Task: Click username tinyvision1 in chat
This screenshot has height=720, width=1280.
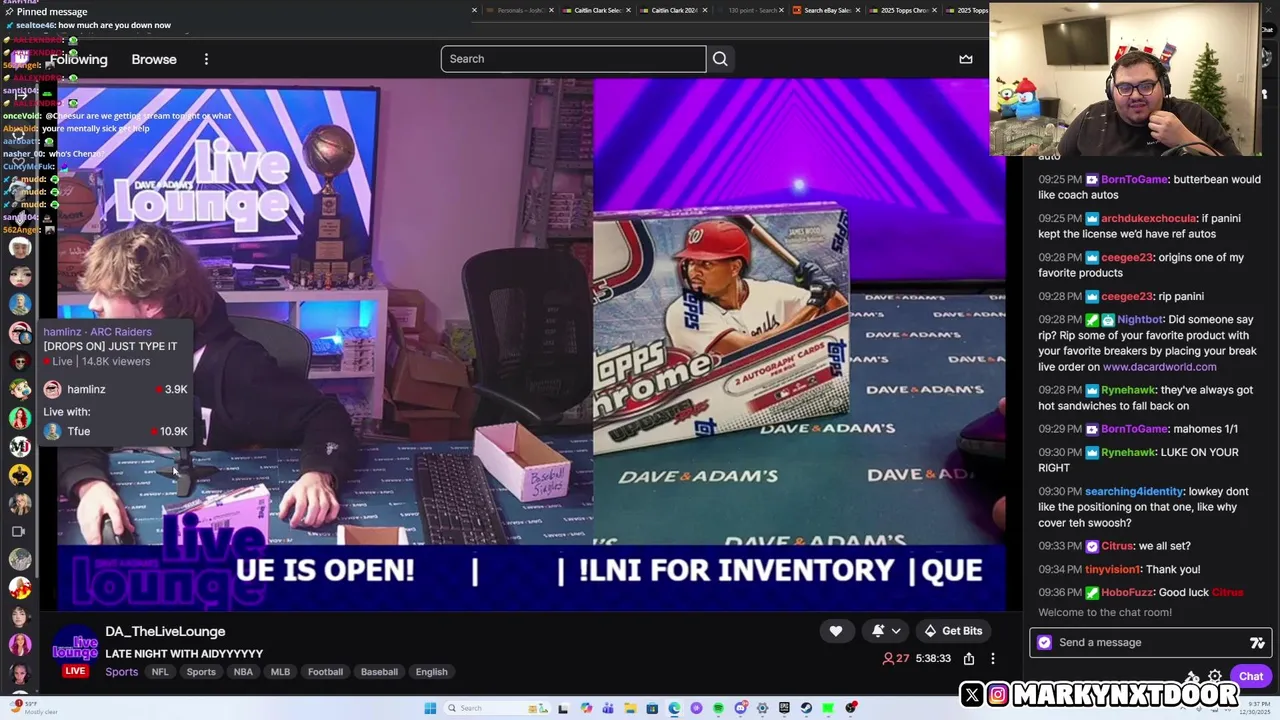Action: coord(1113,570)
